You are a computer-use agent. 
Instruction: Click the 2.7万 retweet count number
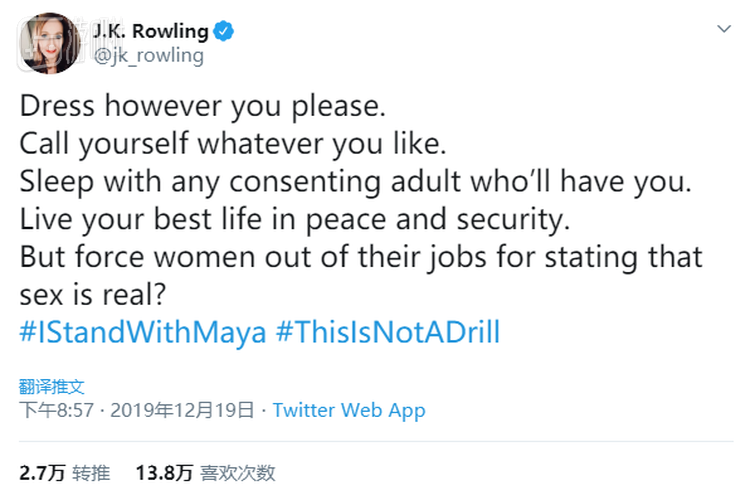click(40, 473)
